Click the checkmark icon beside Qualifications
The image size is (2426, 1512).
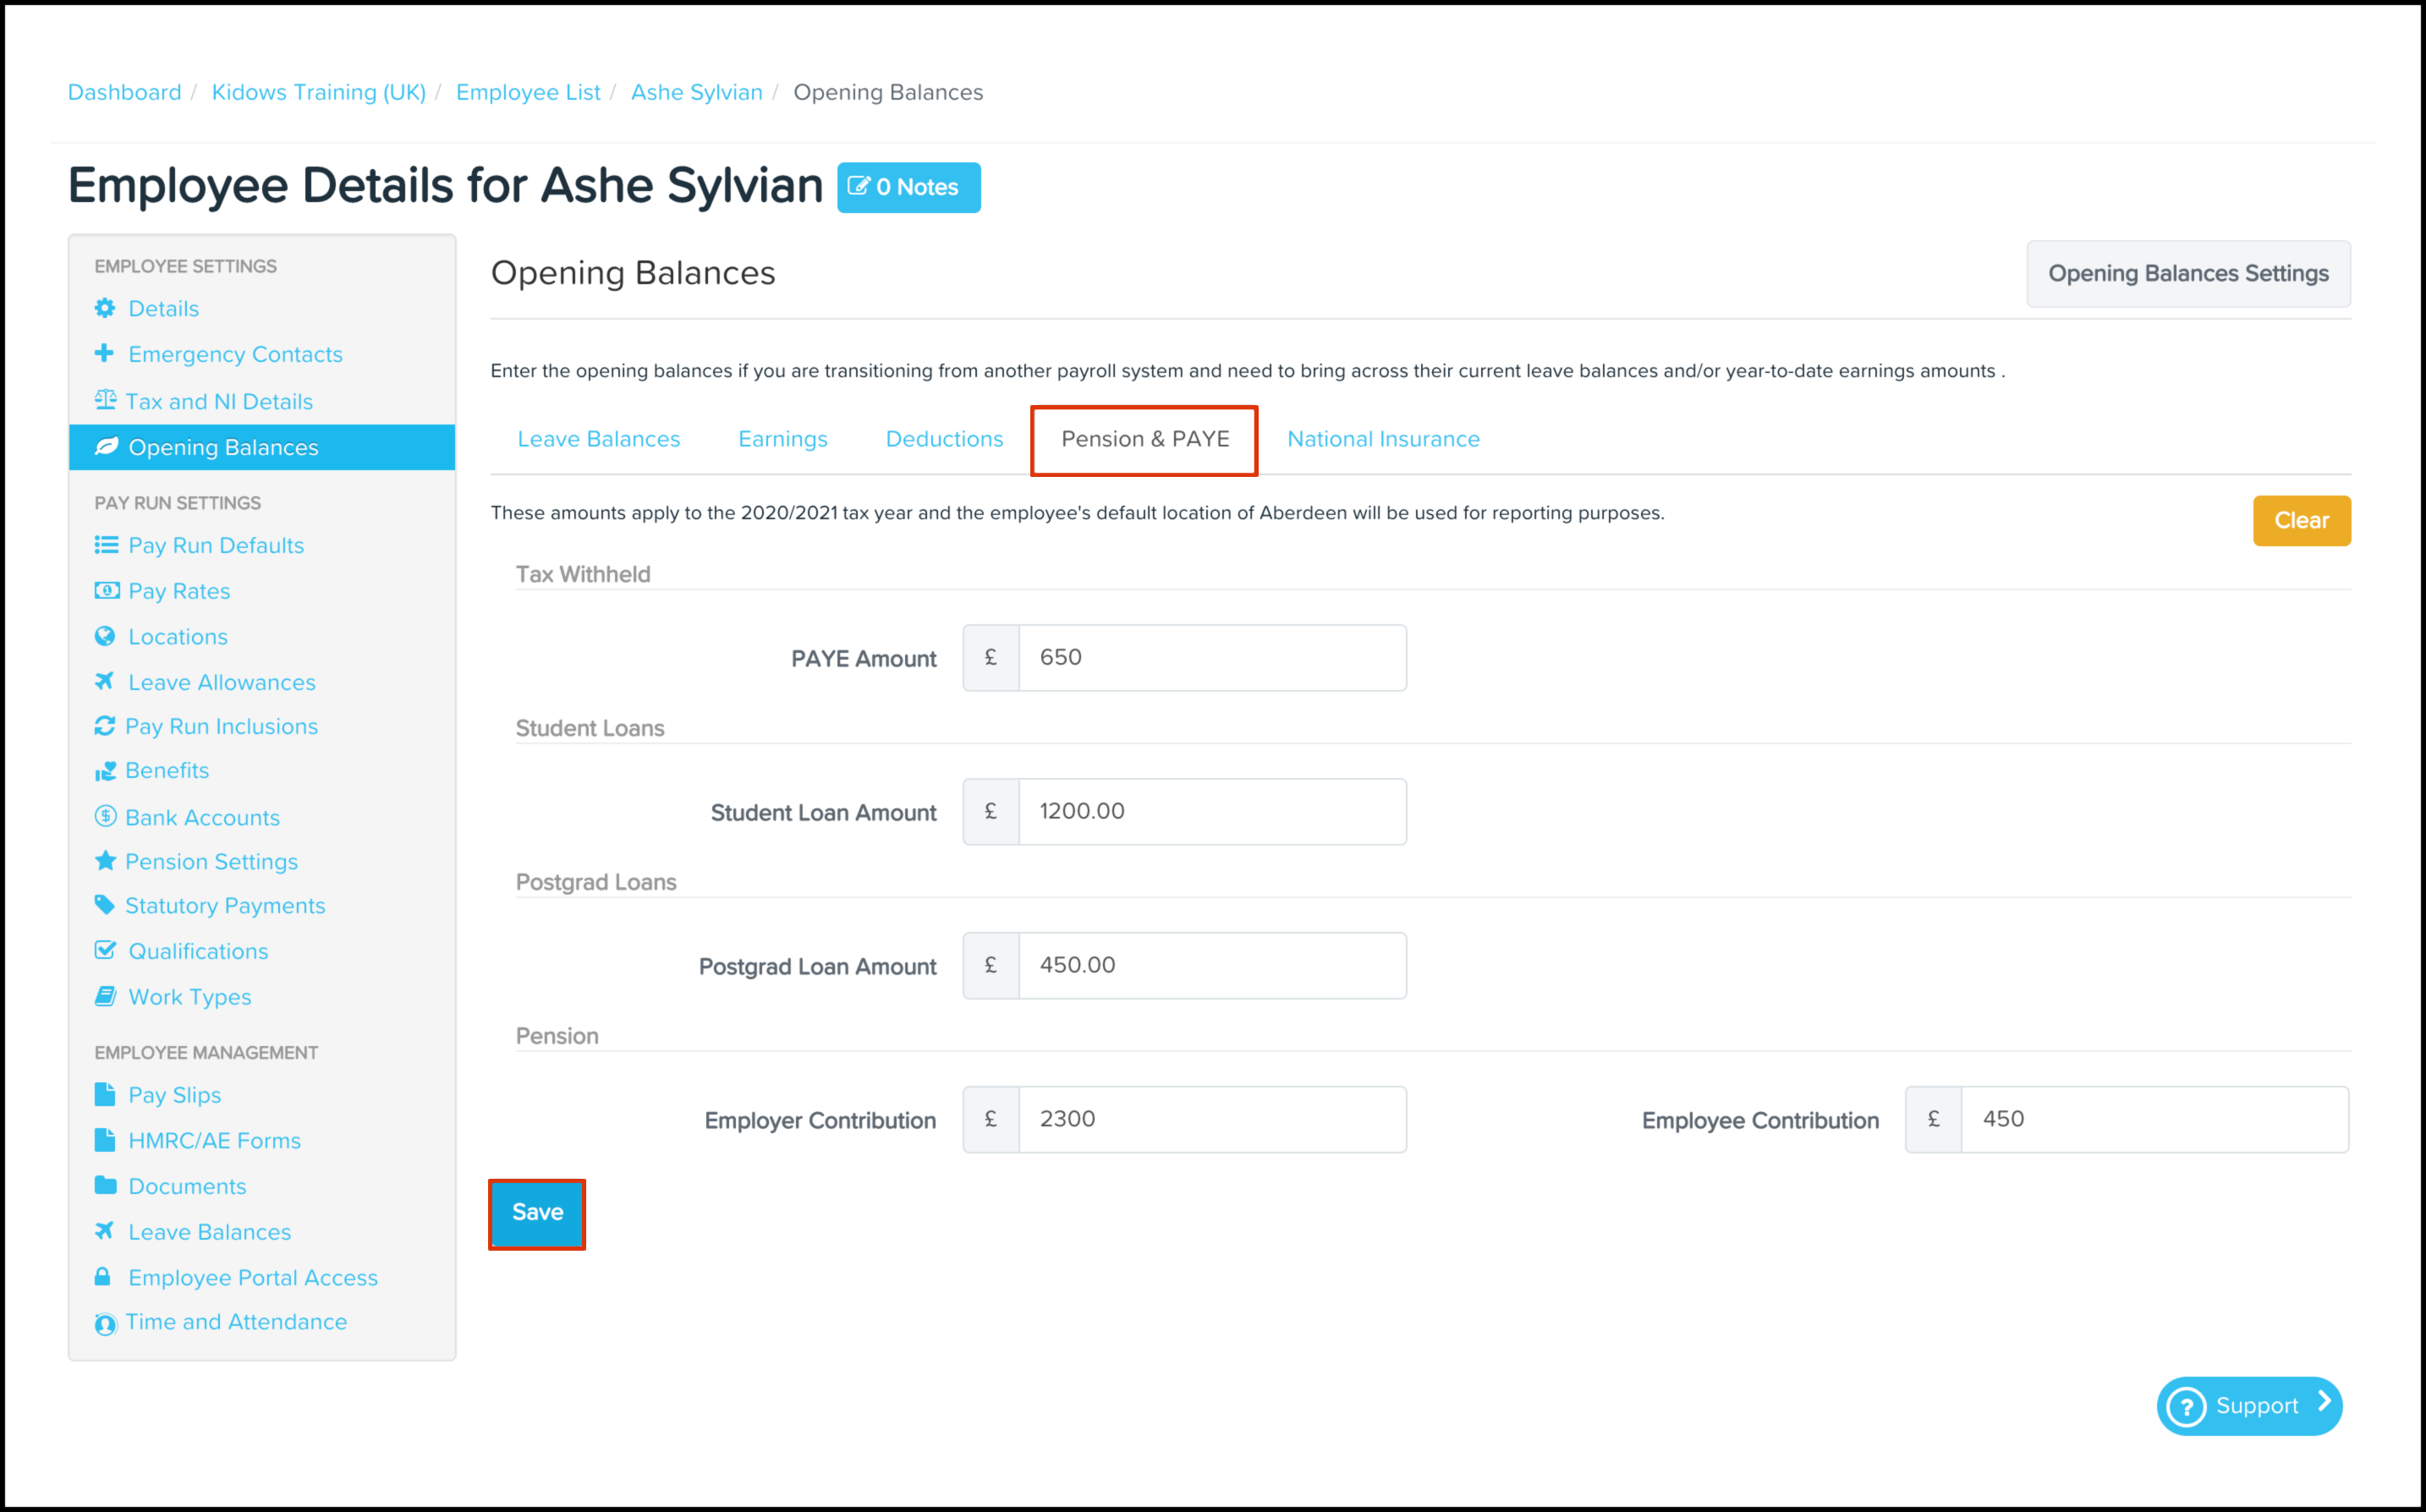point(105,950)
